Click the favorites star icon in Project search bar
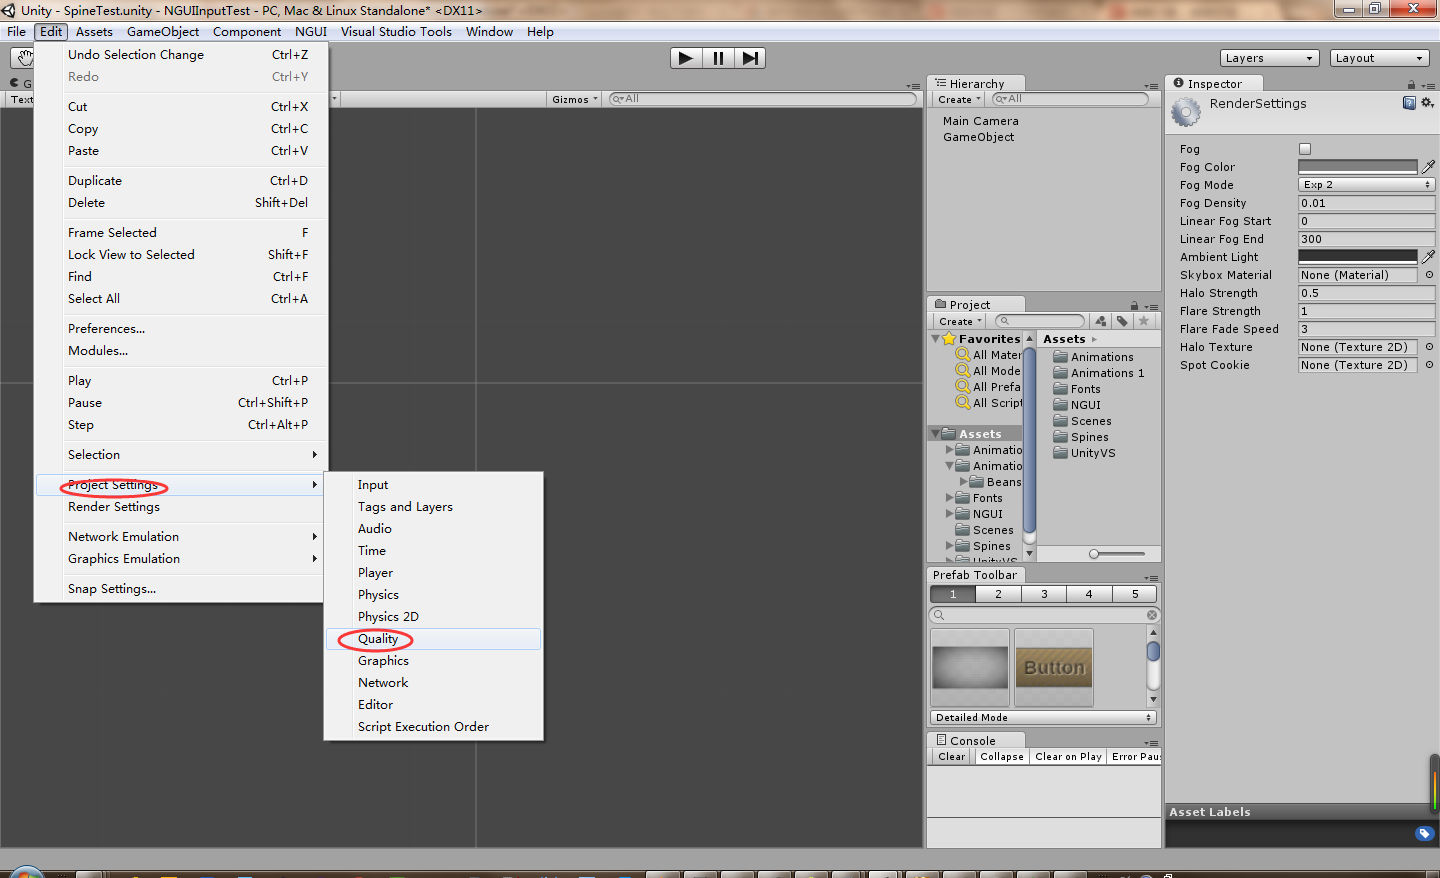Image resolution: width=1440 pixels, height=878 pixels. click(1144, 320)
